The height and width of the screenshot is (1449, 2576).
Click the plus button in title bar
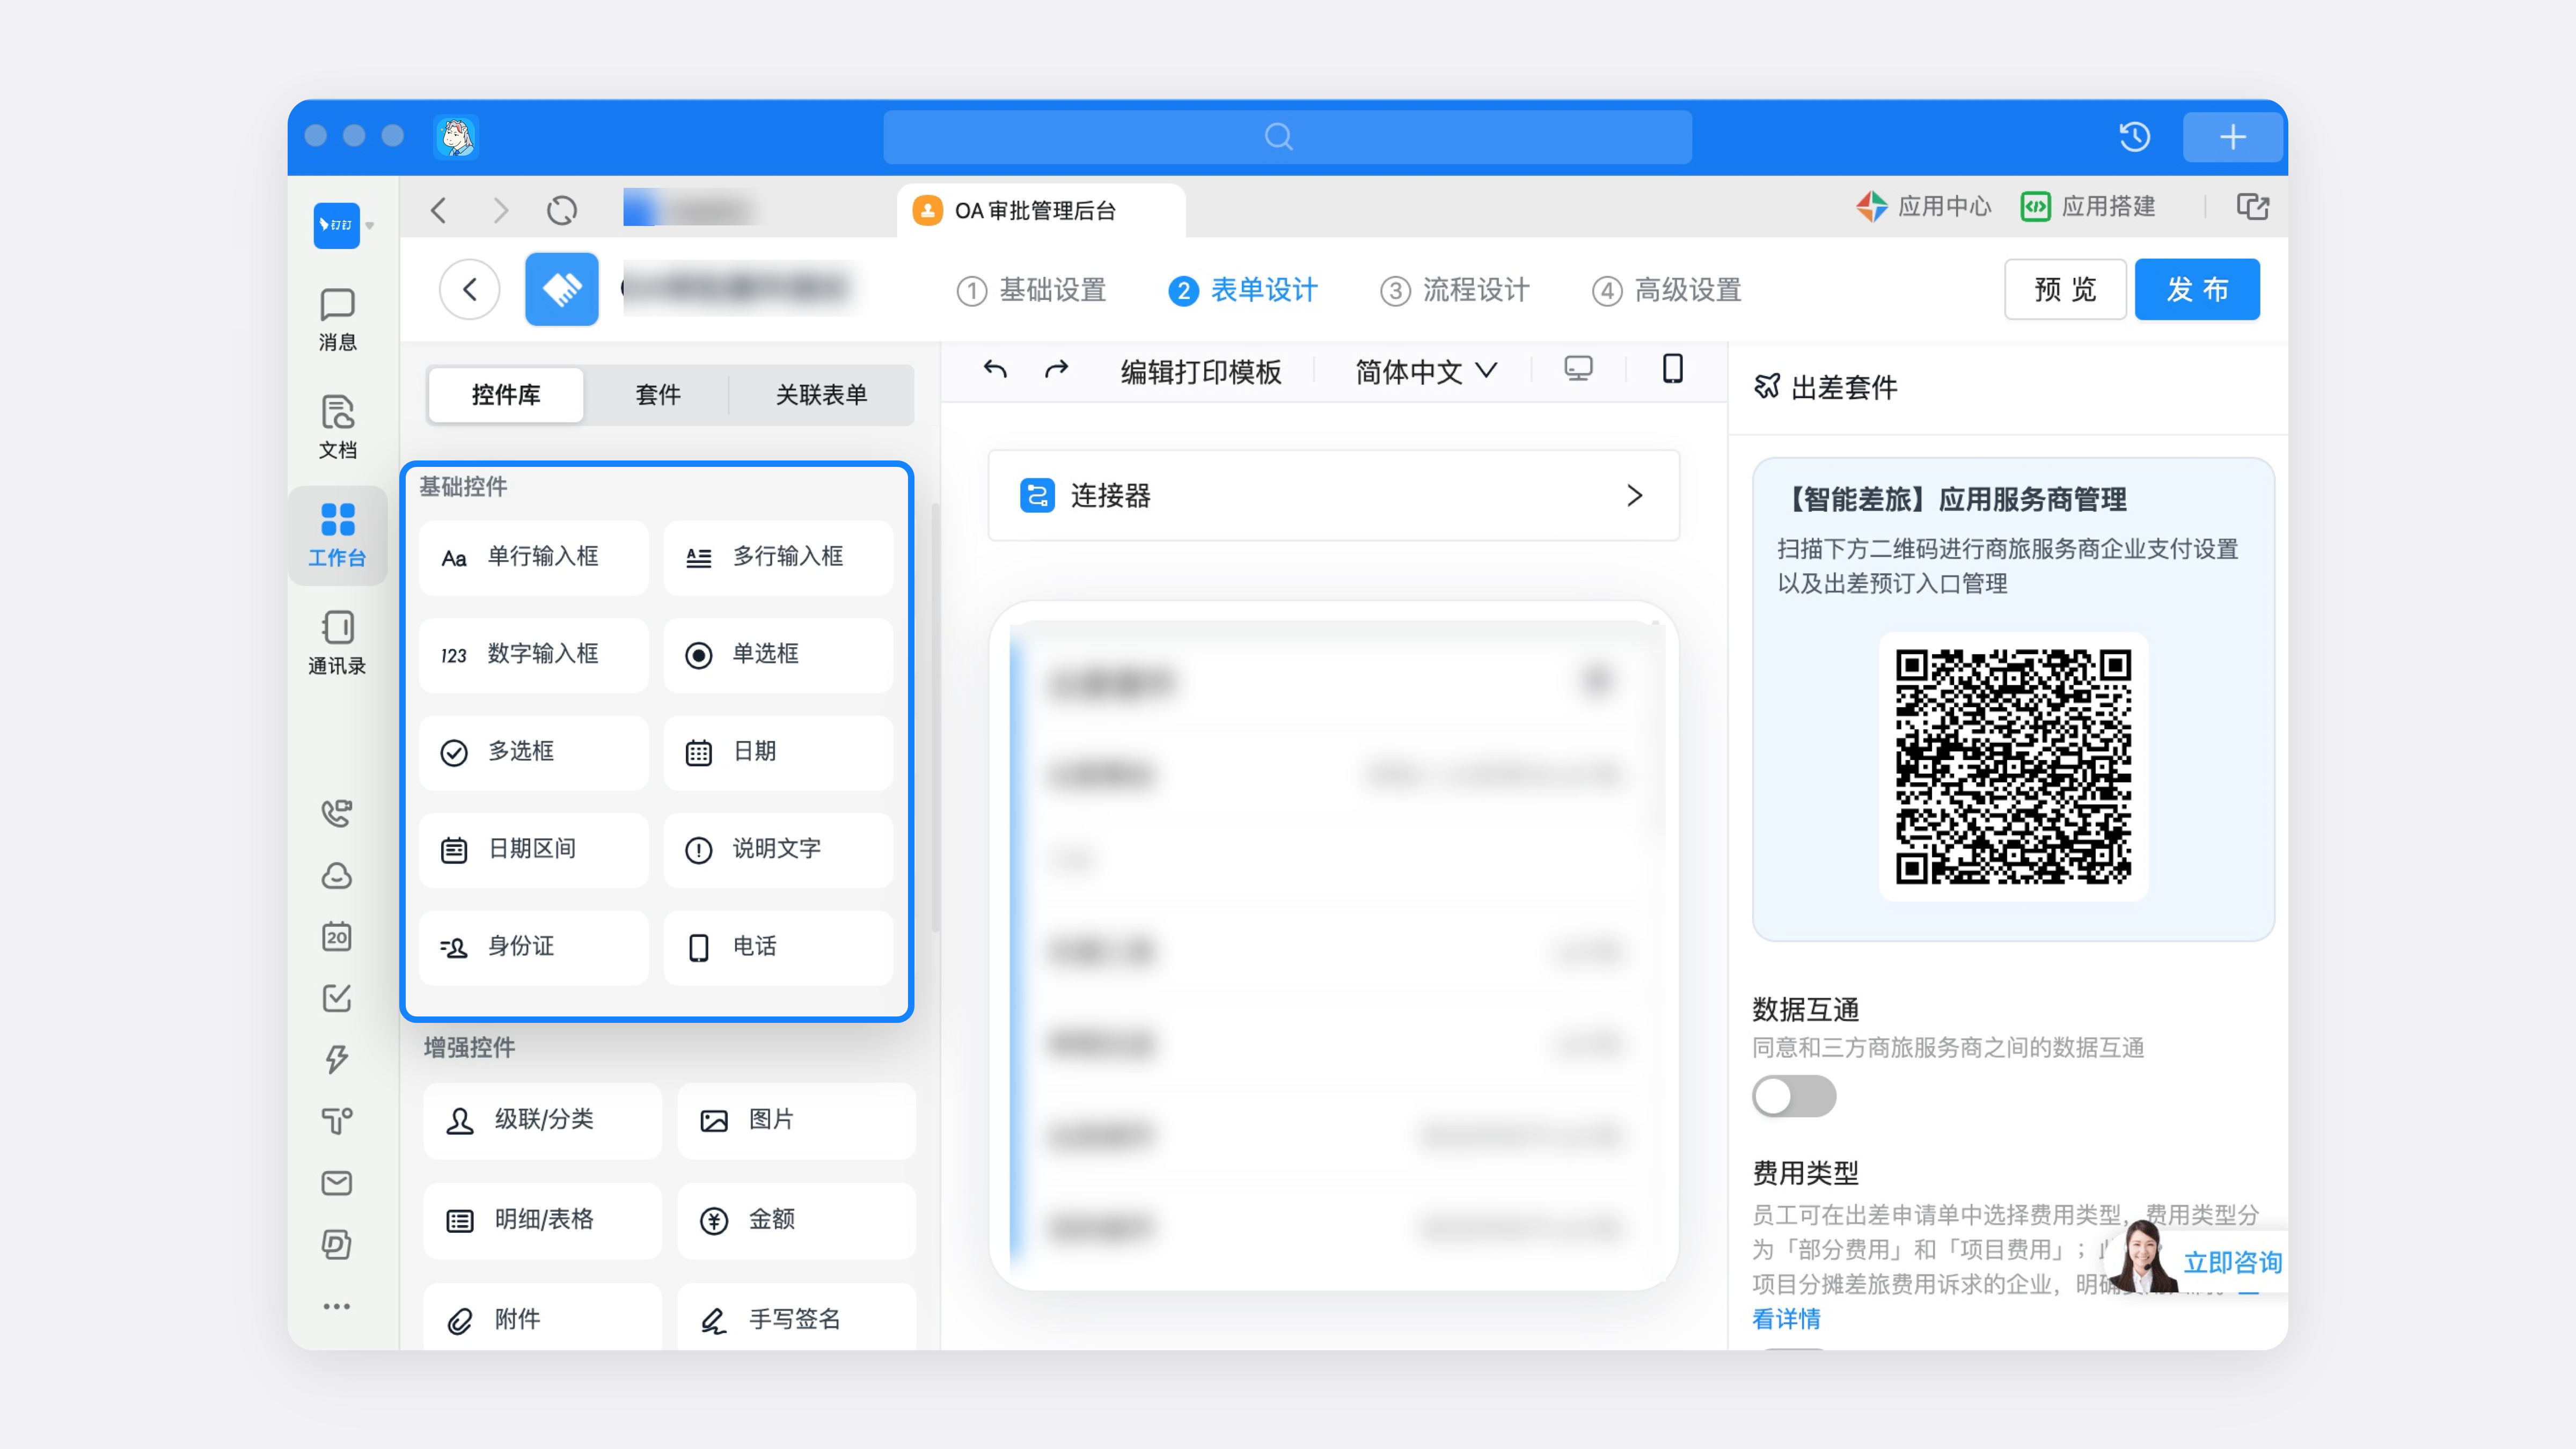click(2232, 137)
